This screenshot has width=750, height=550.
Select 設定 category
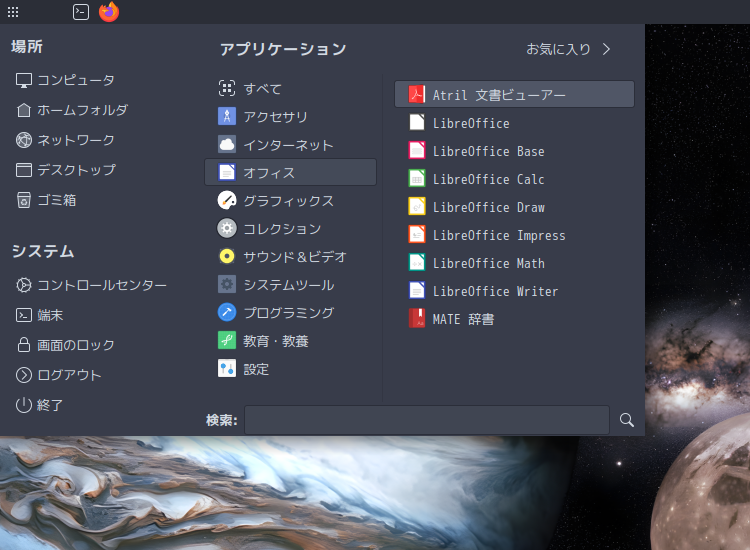290,369
